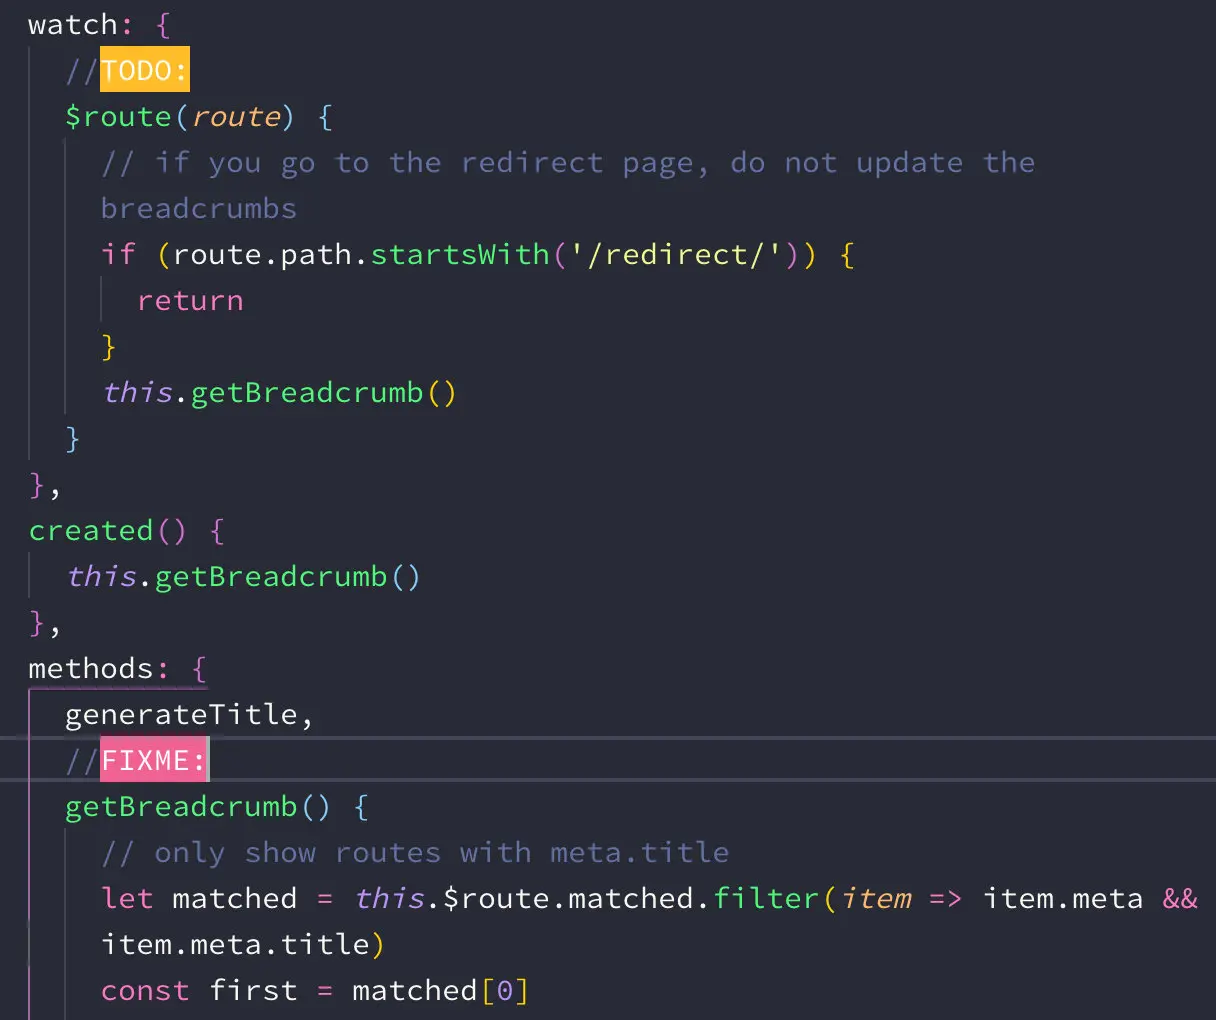Click 'startsWith' method call

460,254
